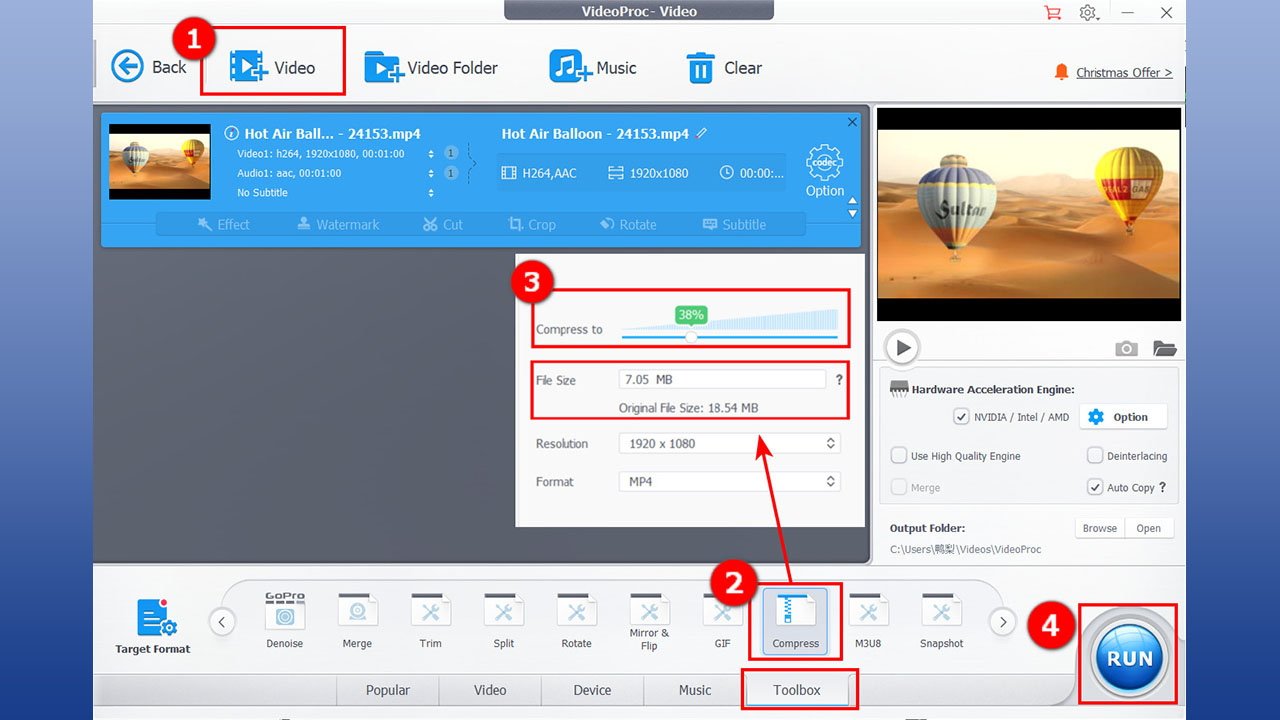Open the folder icon under the preview
This screenshot has width=1280, height=720.
pos(1164,348)
